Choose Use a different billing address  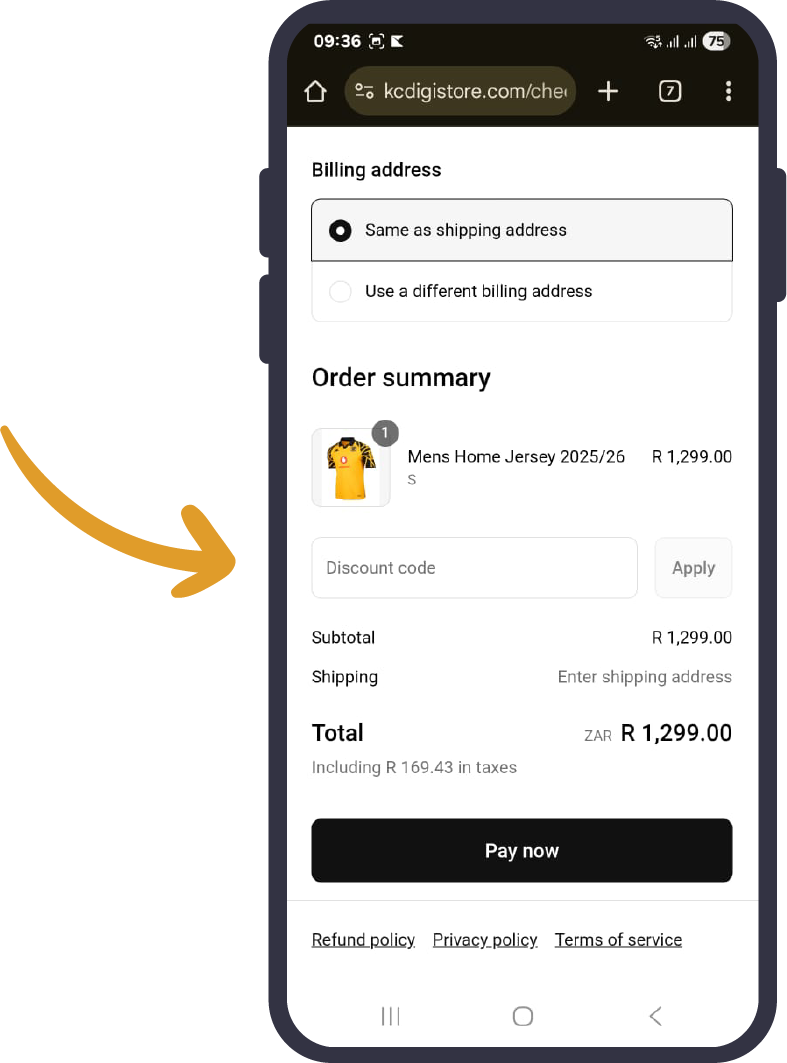pyautogui.click(x=341, y=292)
